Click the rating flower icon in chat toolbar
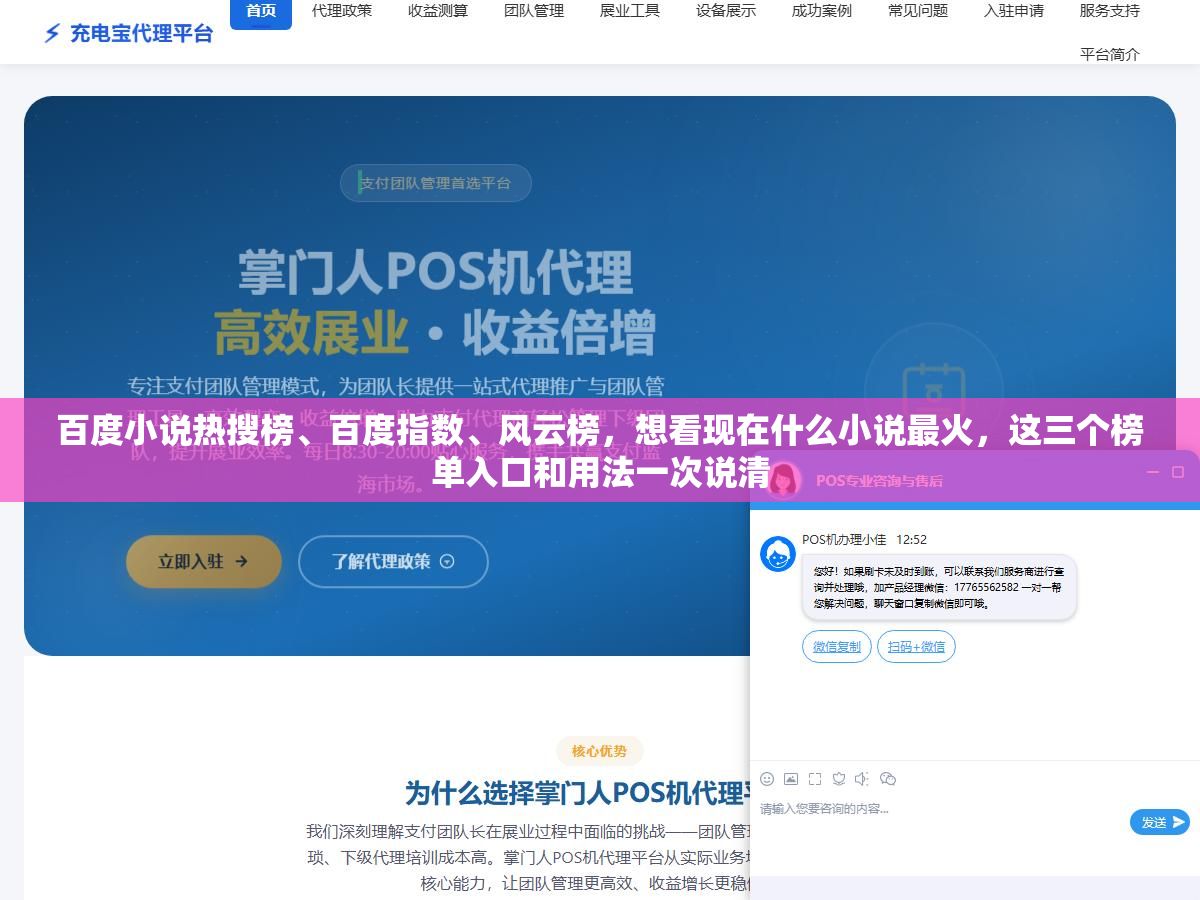Image resolution: width=1200 pixels, height=900 pixels. tap(839, 779)
